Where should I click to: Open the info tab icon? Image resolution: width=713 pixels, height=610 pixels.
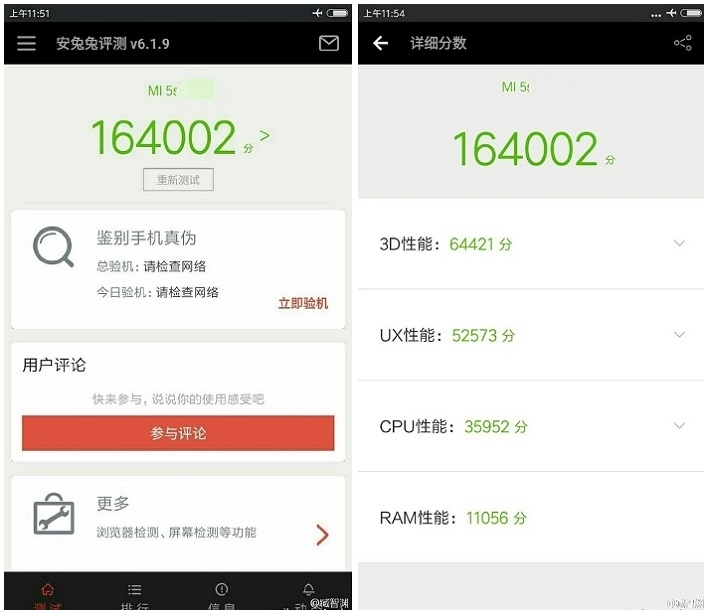(221, 590)
